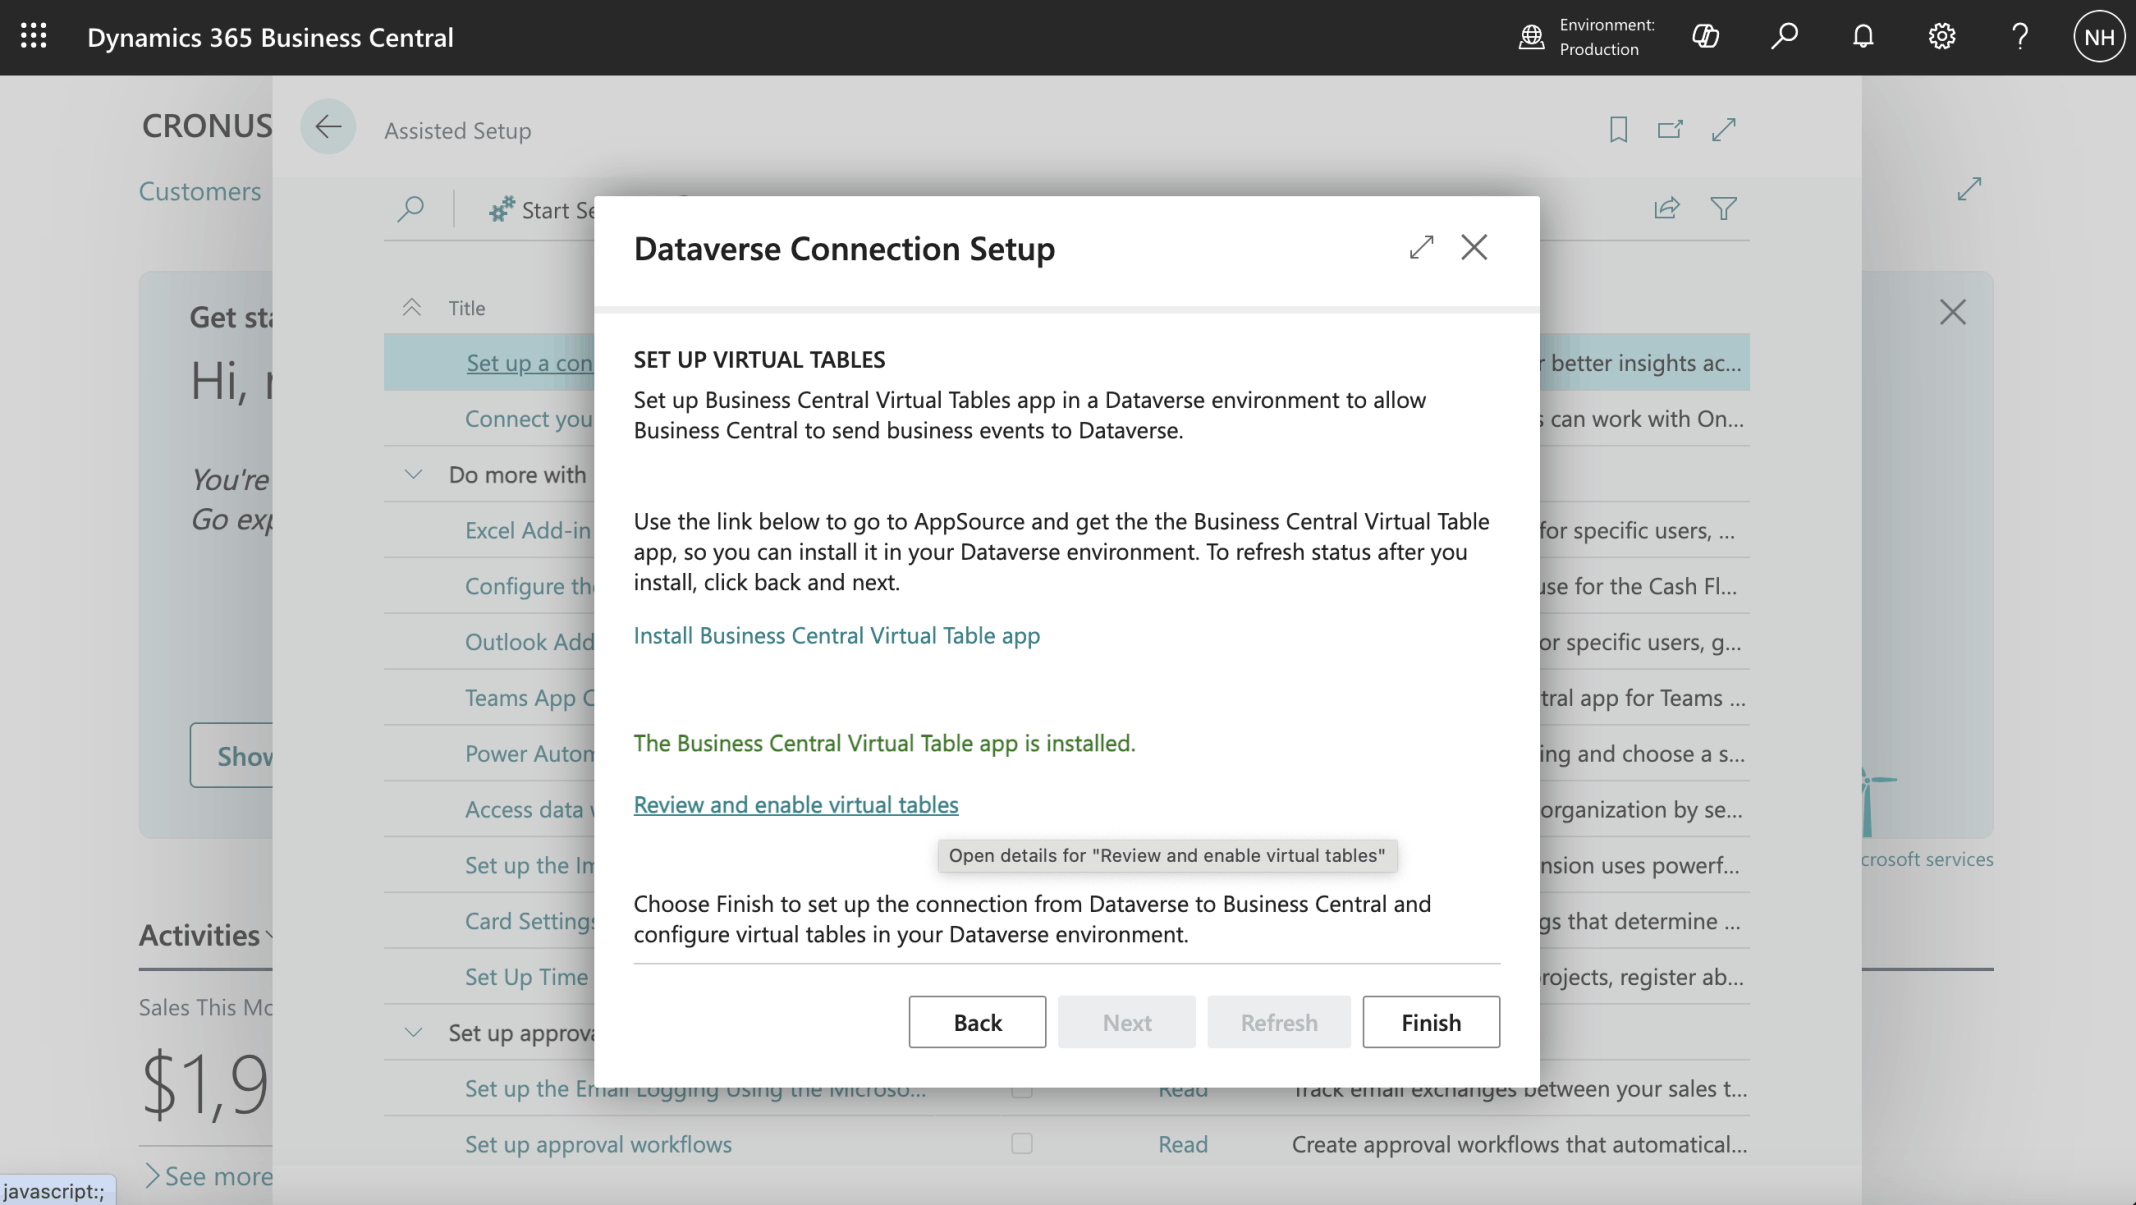The width and height of the screenshot is (2136, 1205).
Task: Expand the Dataverse Connection Setup dialog
Action: point(1421,247)
